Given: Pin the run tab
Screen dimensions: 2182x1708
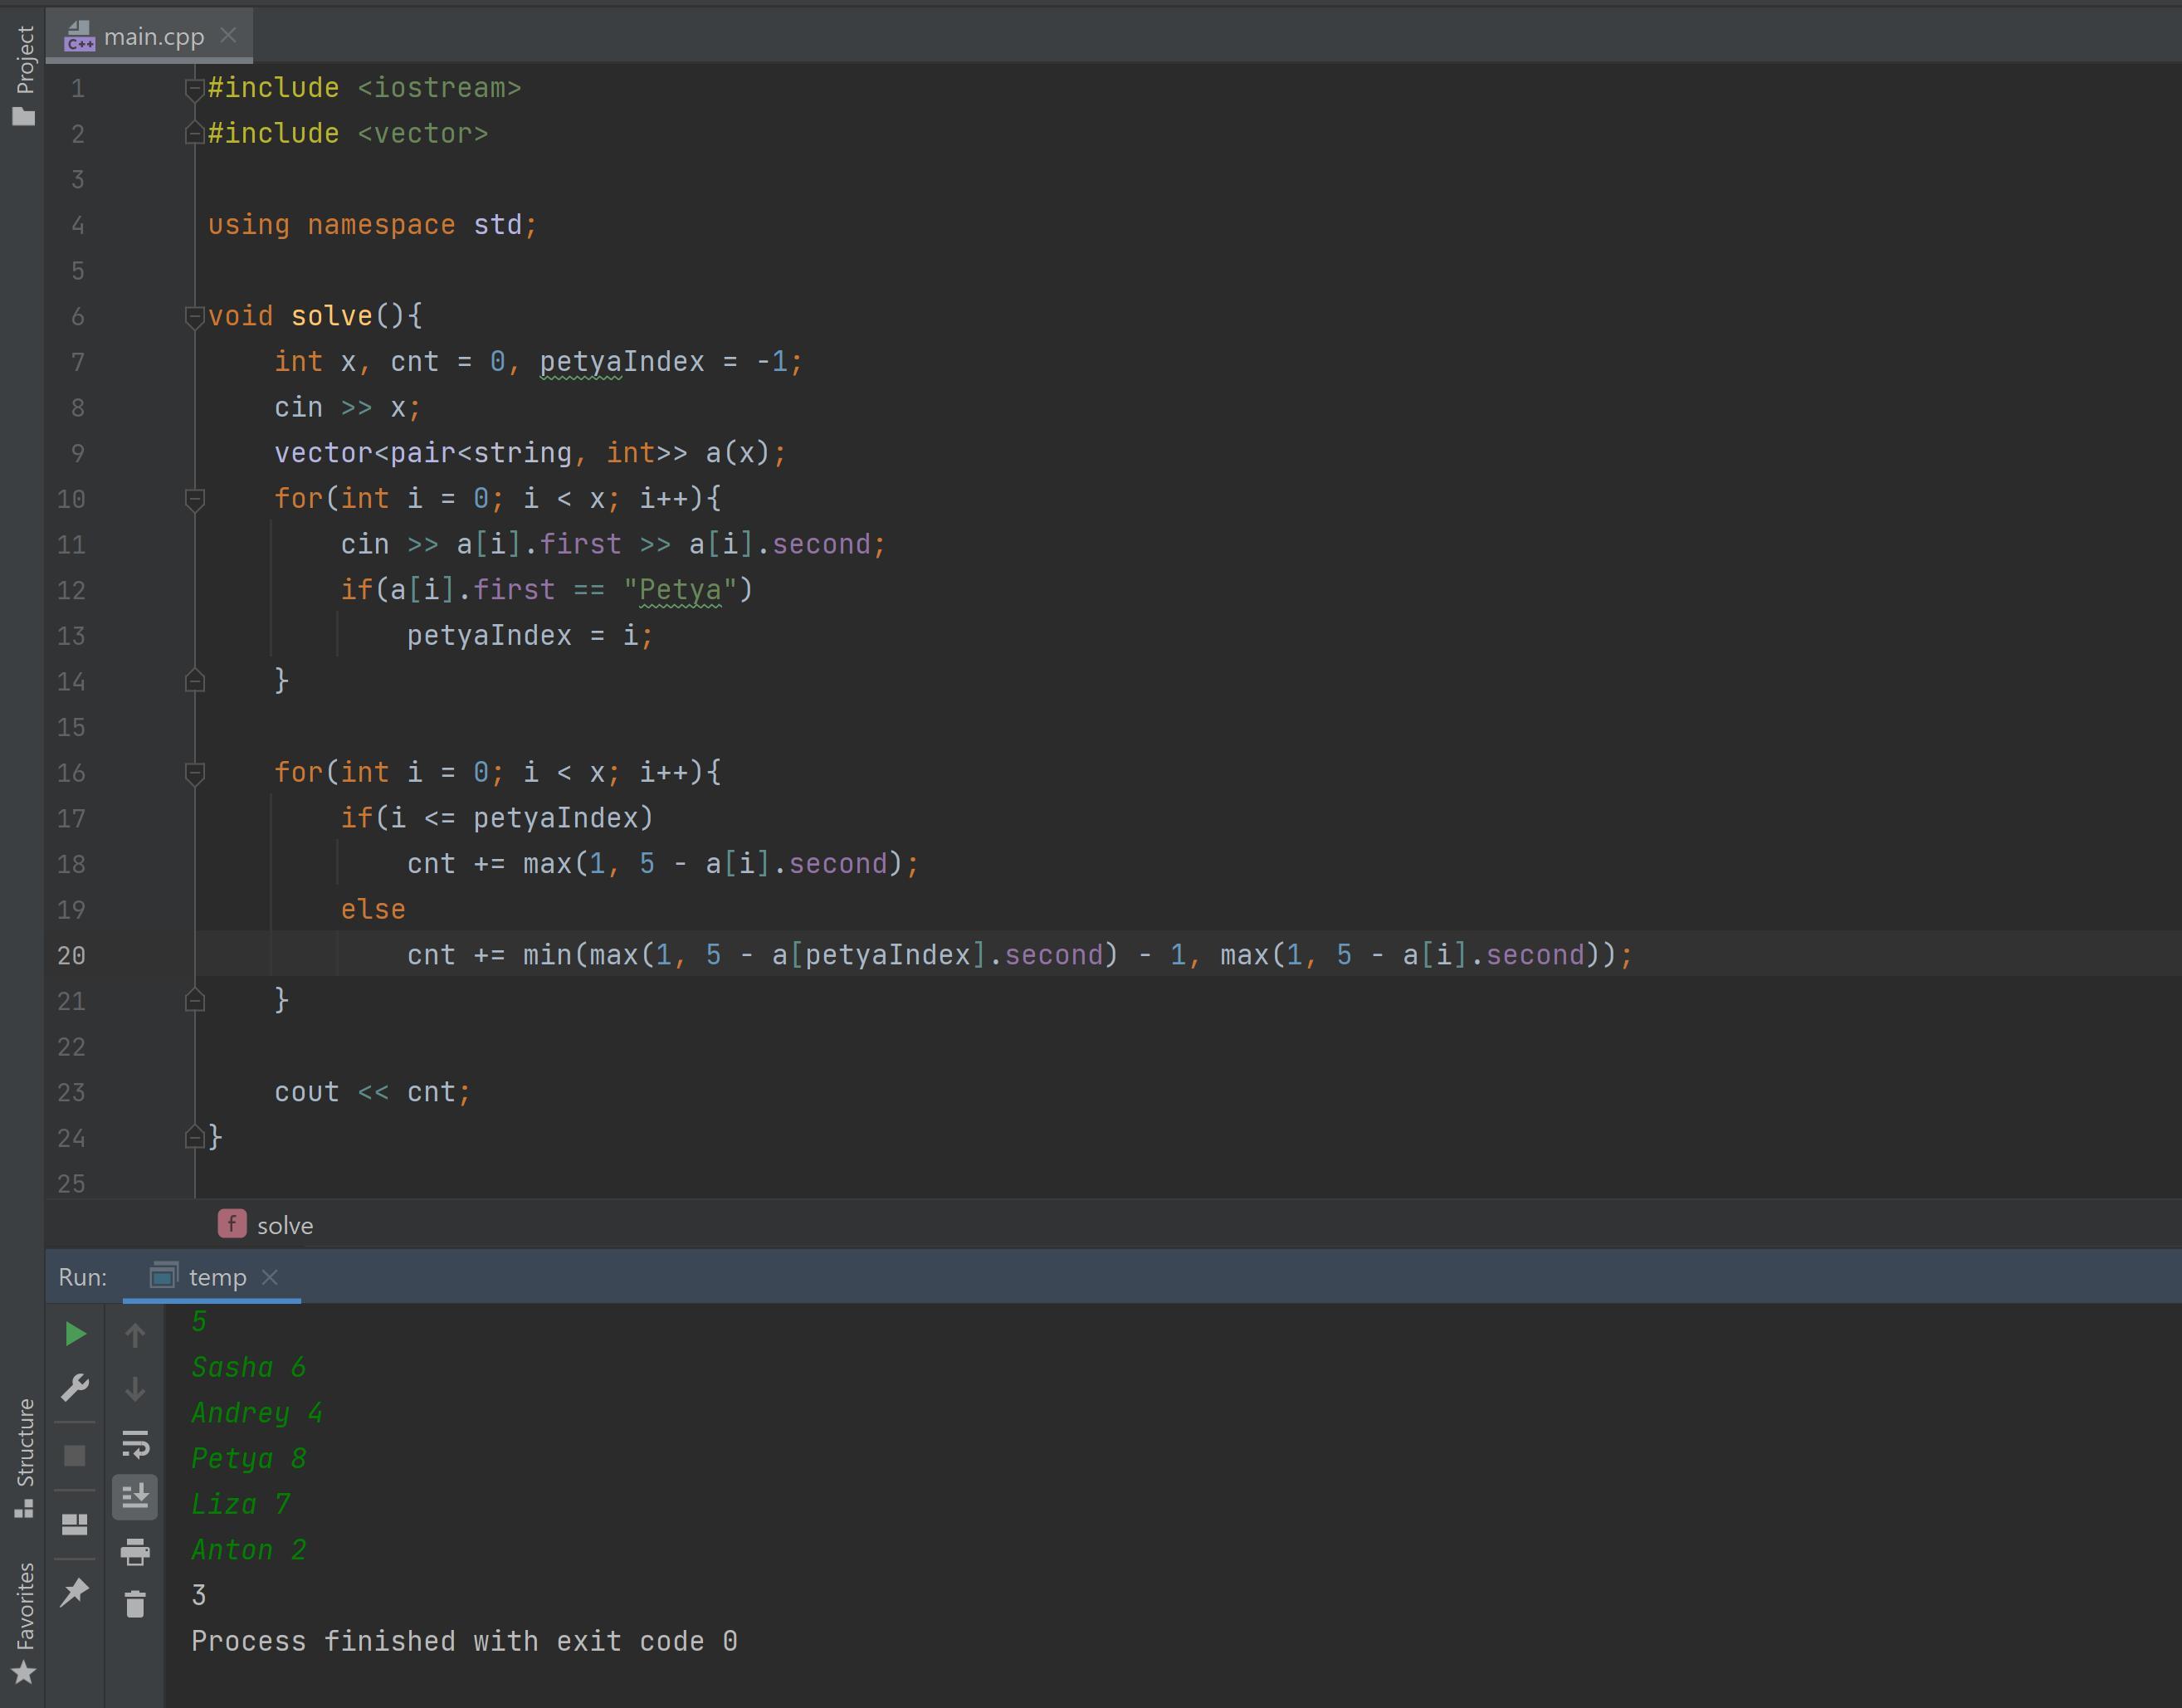Looking at the screenshot, I should tap(75, 1591).
